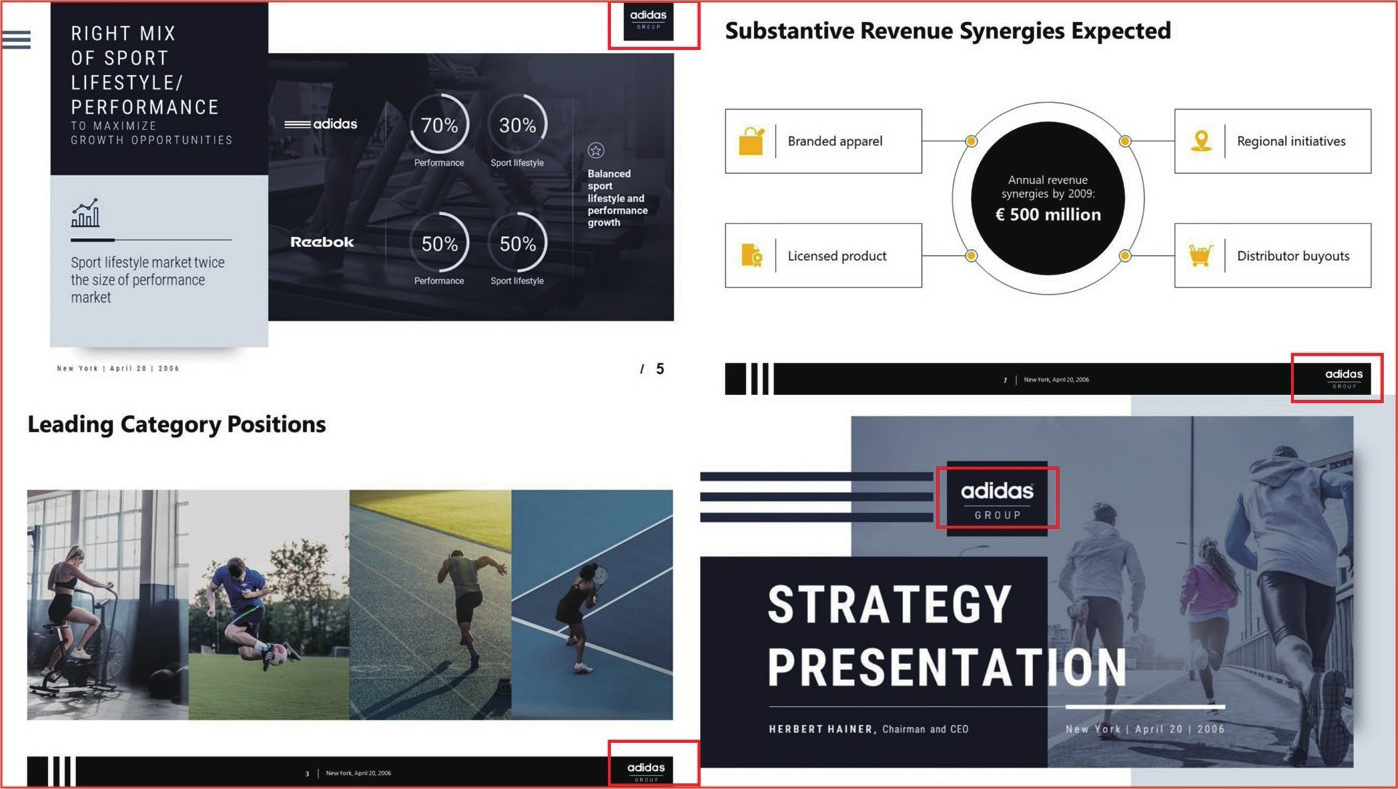
Task: Click page 7 footer New York, April 20, 2006
Action: coord(1056,380)
